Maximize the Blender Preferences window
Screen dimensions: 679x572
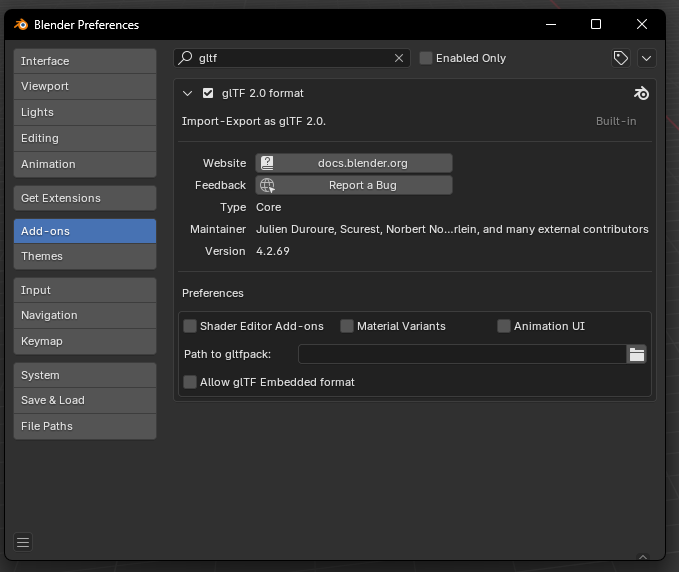point(596,24)
